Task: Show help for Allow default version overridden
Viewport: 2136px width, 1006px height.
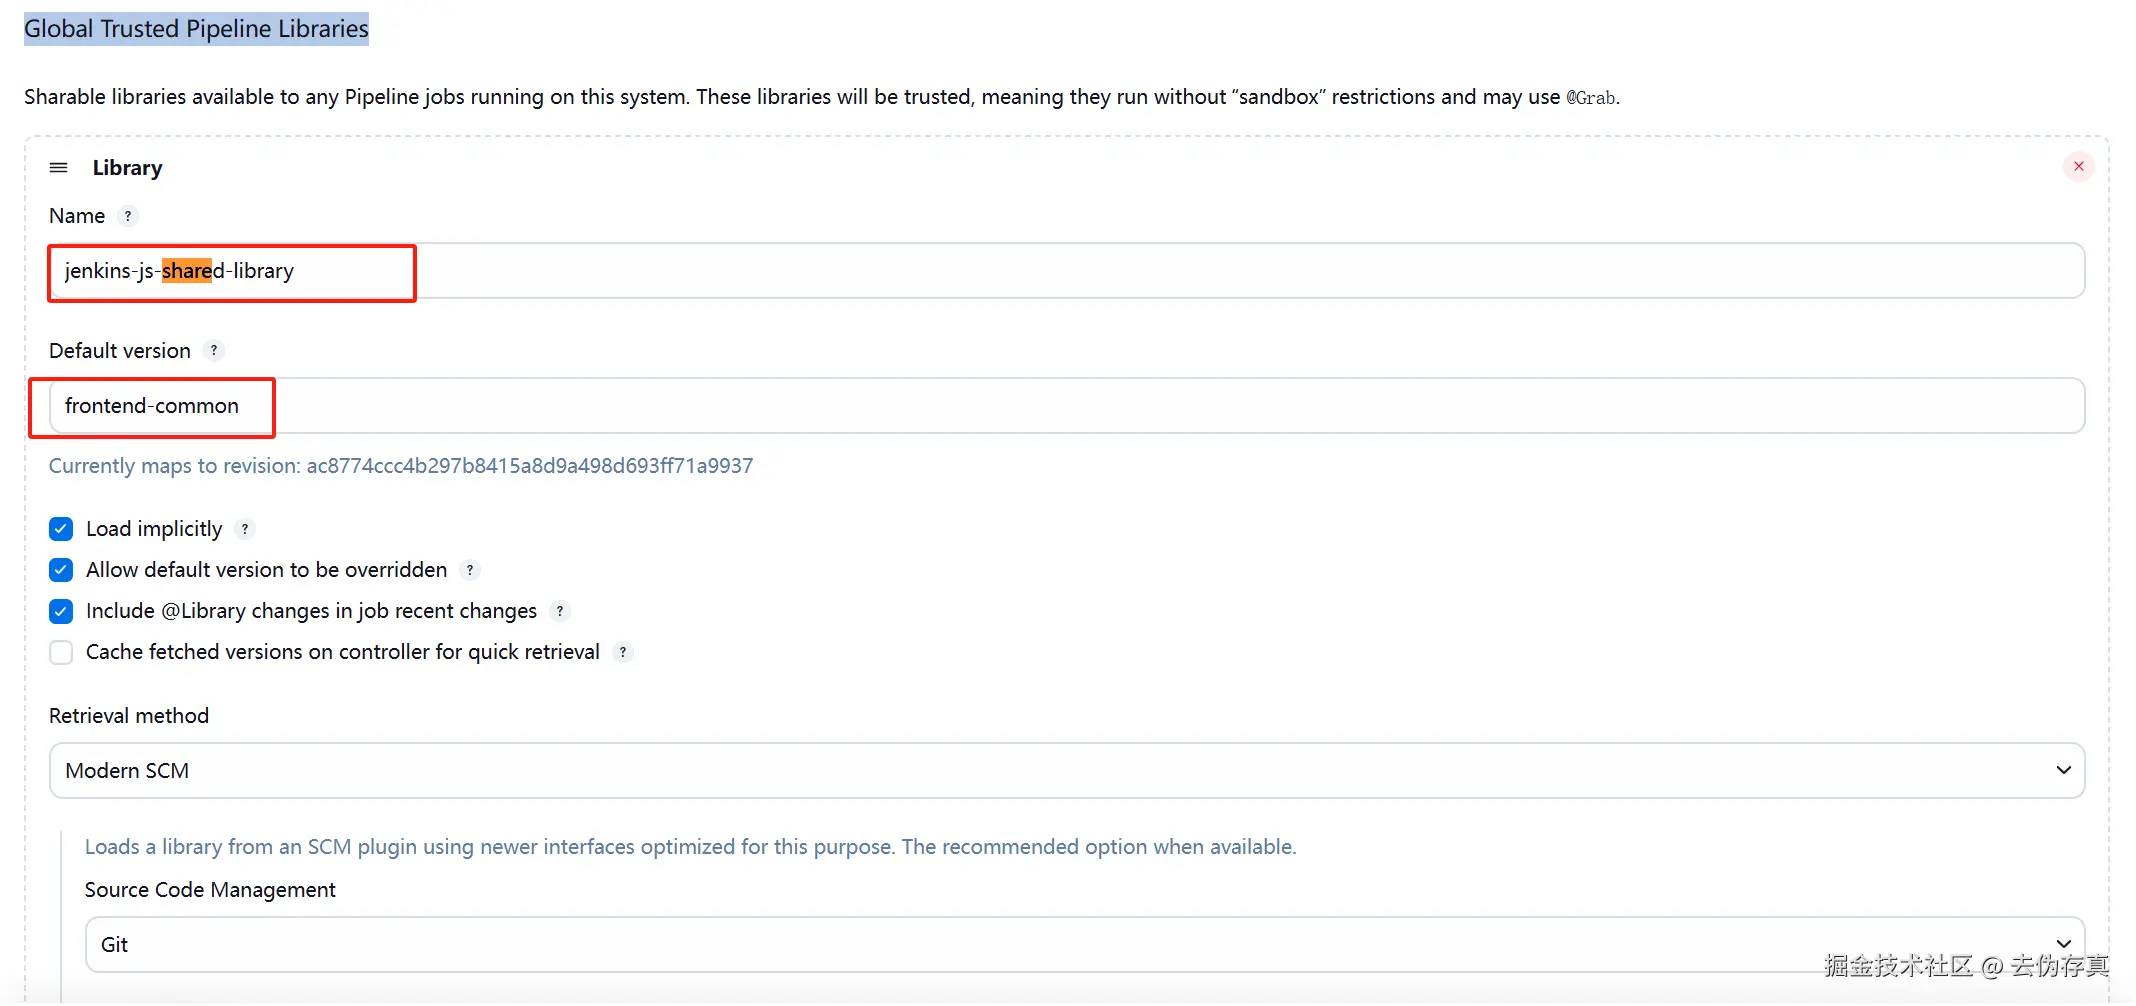Action: point(470,570)
